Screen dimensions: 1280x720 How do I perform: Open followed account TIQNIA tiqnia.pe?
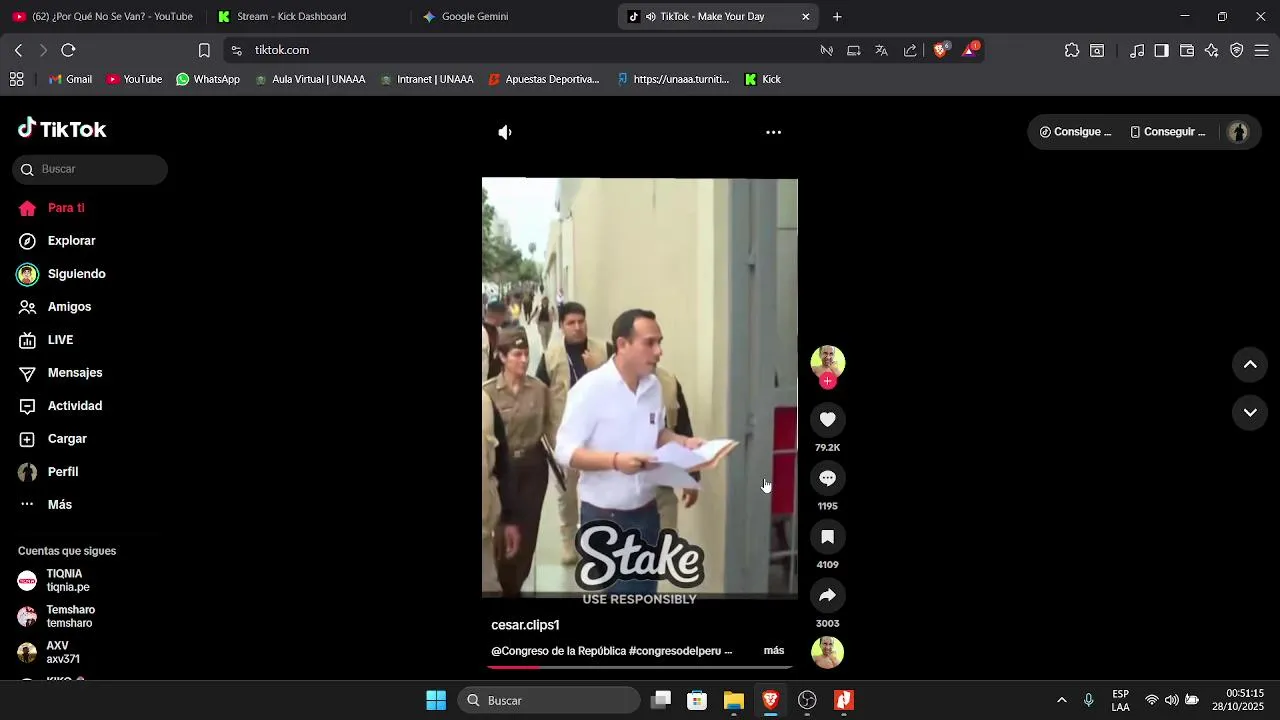pos(90,581)
